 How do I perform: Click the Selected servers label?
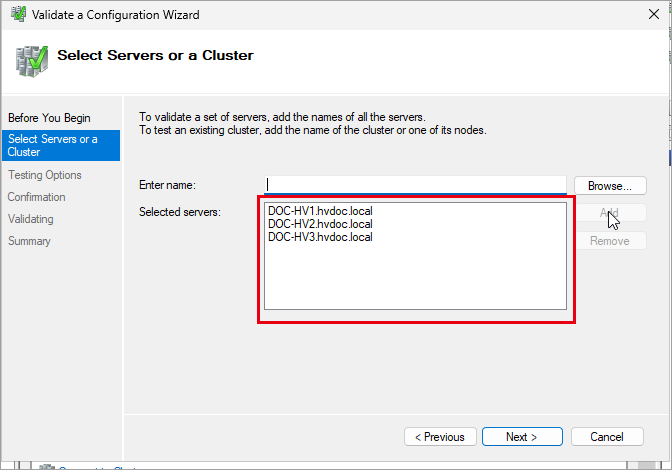(180, 212)
